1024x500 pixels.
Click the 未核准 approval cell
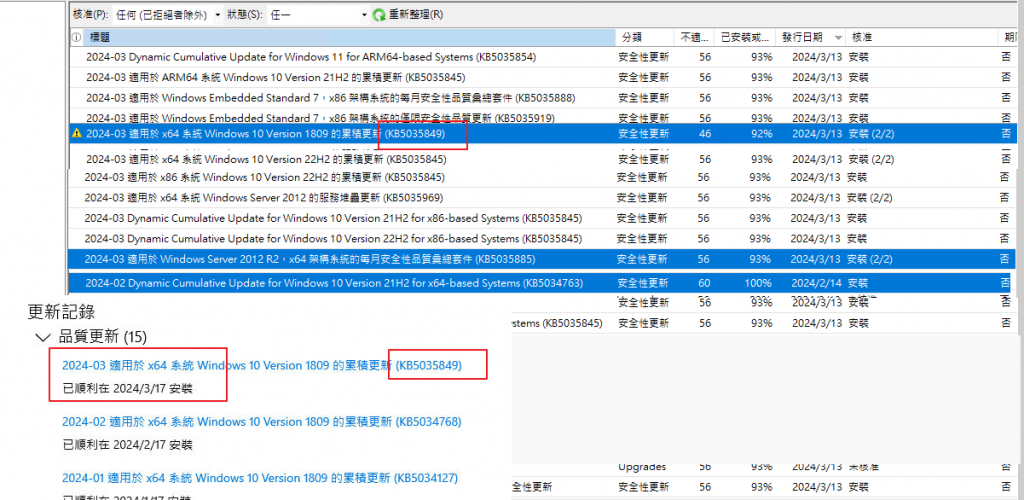[x=863, y=467]
